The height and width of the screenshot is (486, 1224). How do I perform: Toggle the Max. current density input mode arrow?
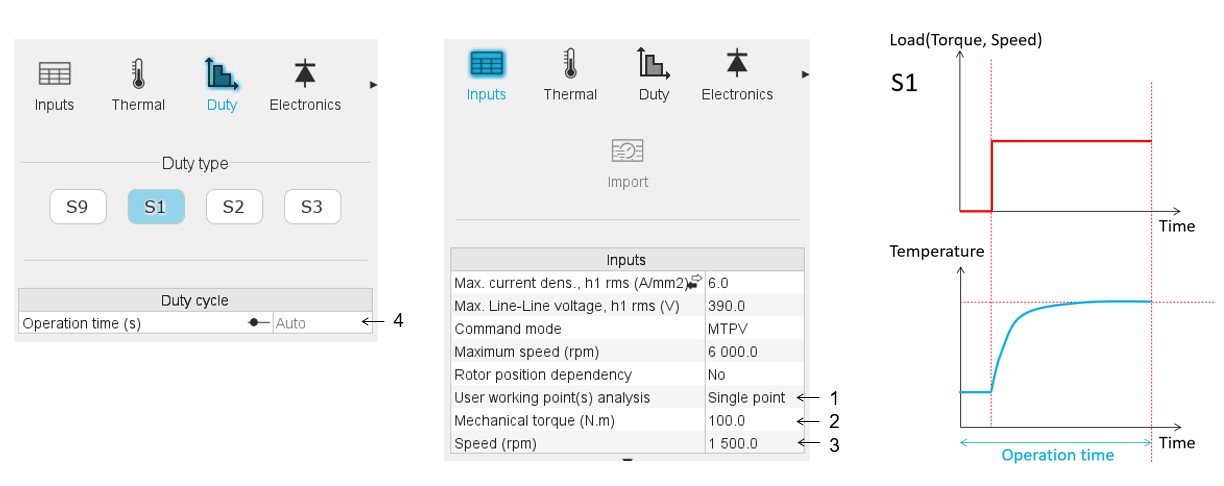694,283
